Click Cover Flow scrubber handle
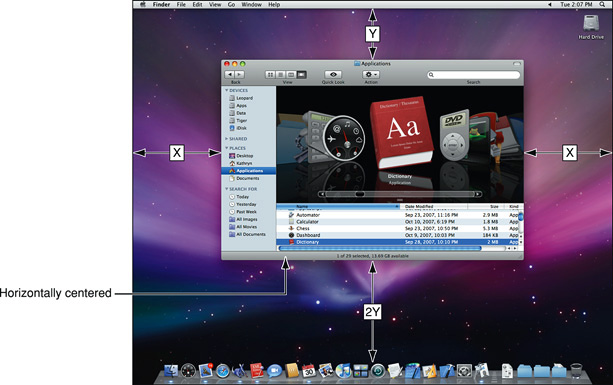 click(x=360, y=194)
